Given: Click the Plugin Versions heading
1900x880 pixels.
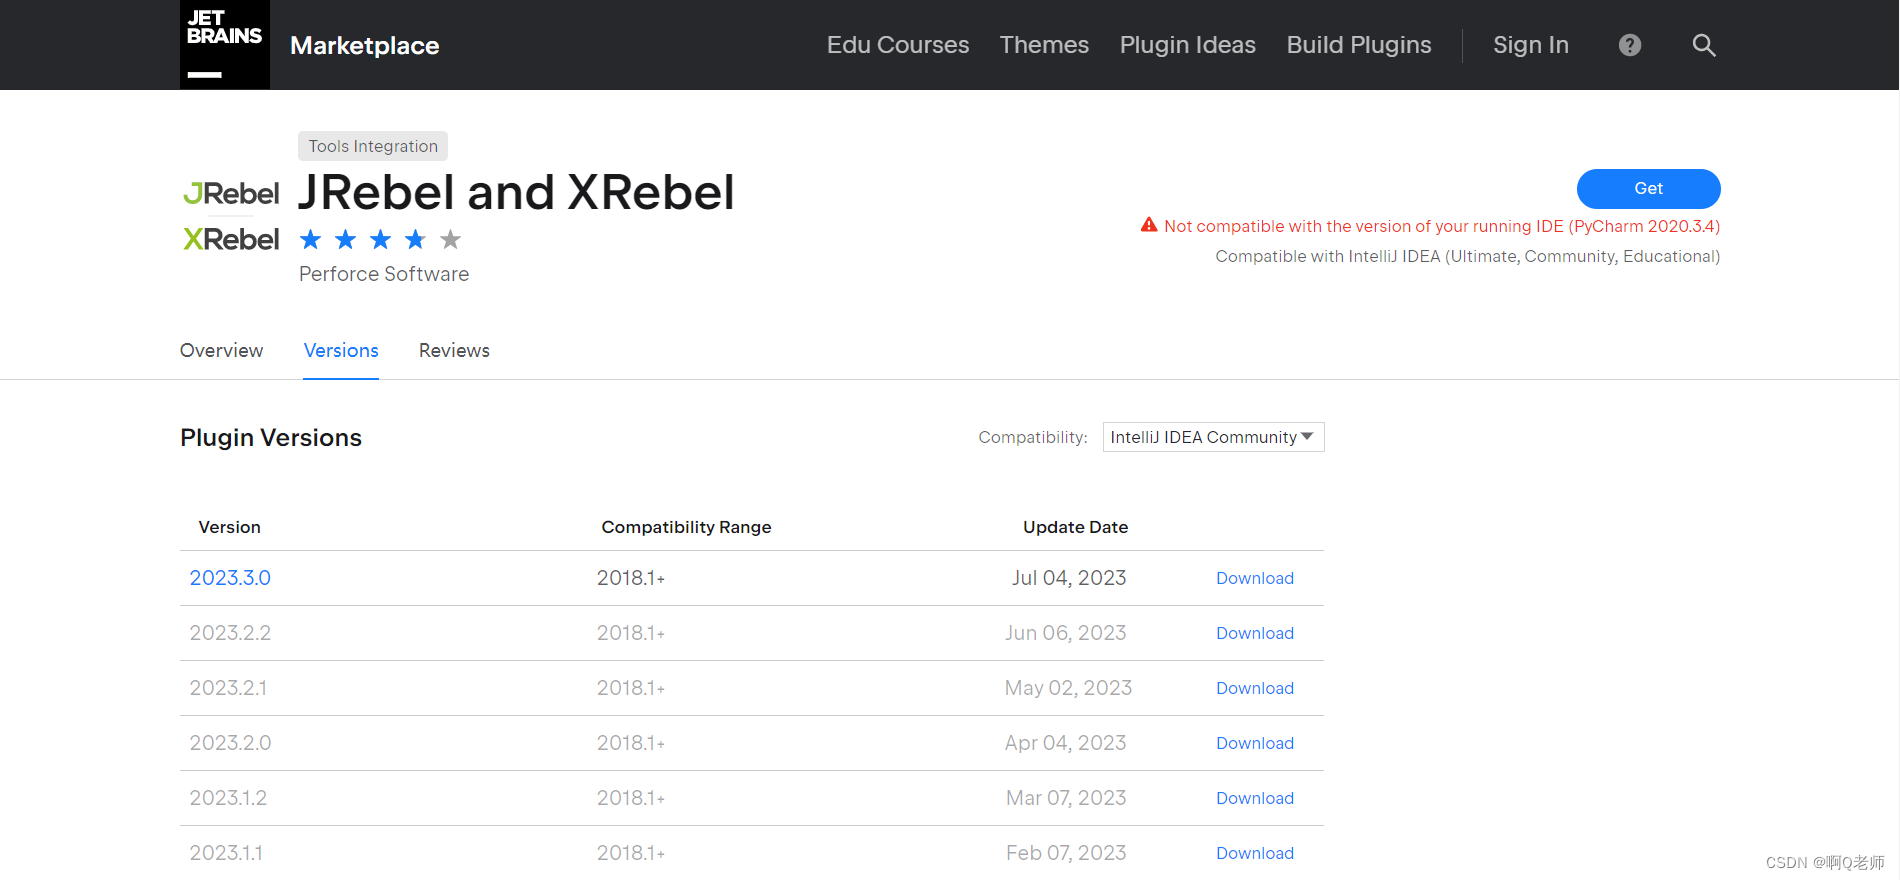Looking at the screenshot, I should point(271,438).
